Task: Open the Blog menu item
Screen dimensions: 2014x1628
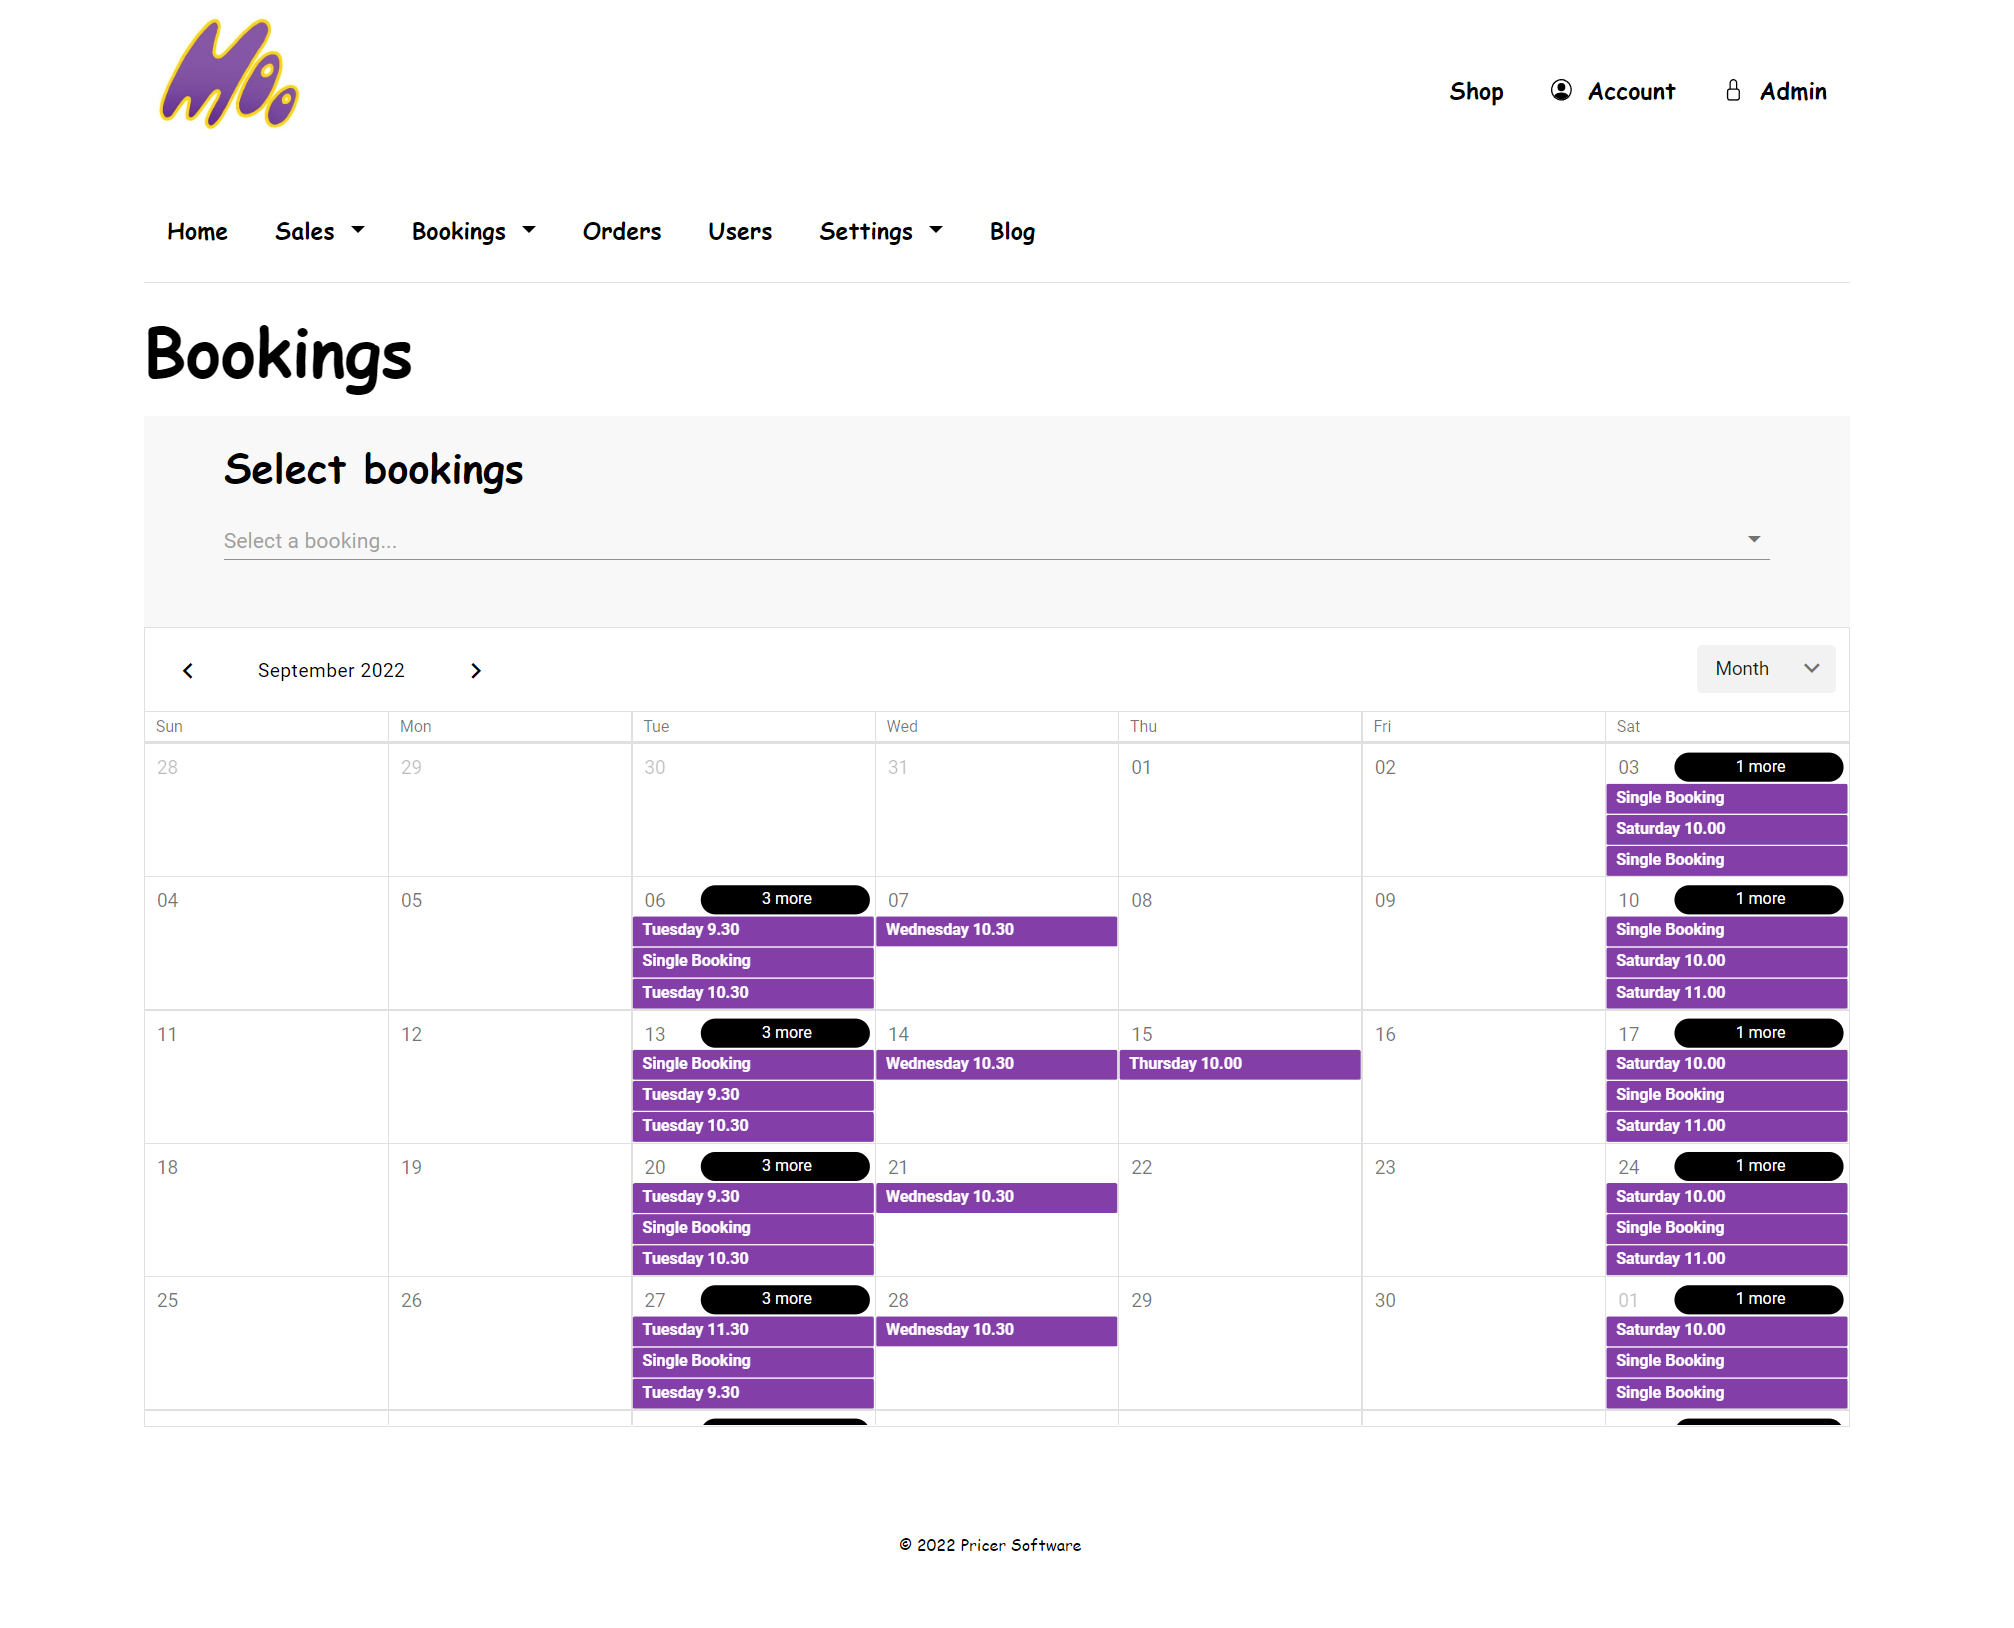Action: 1012,231
